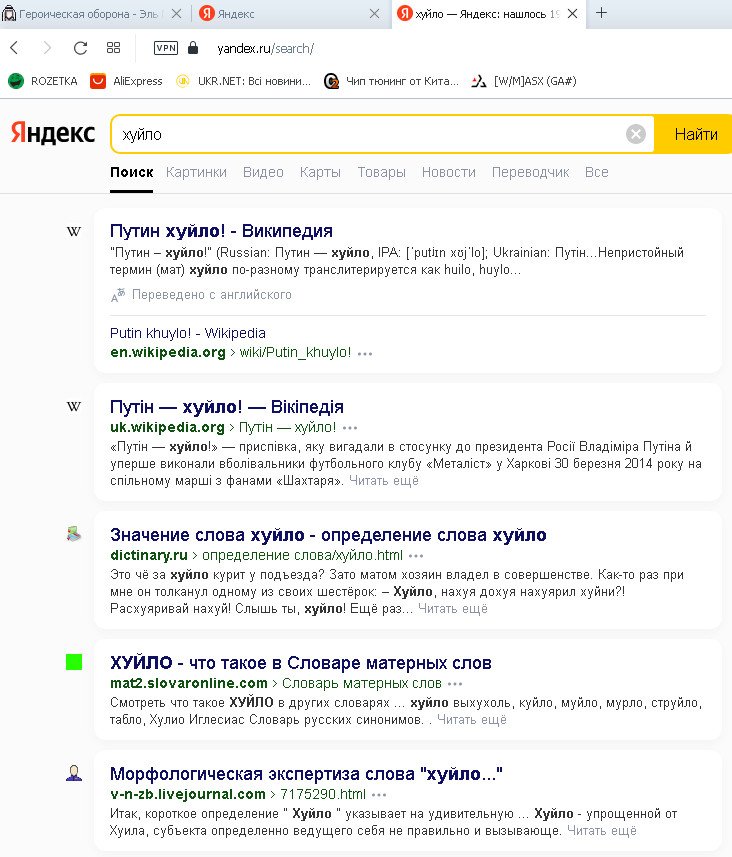Open the speed dial grid icon
Screen dimensions: 732x857
(113, 48)
